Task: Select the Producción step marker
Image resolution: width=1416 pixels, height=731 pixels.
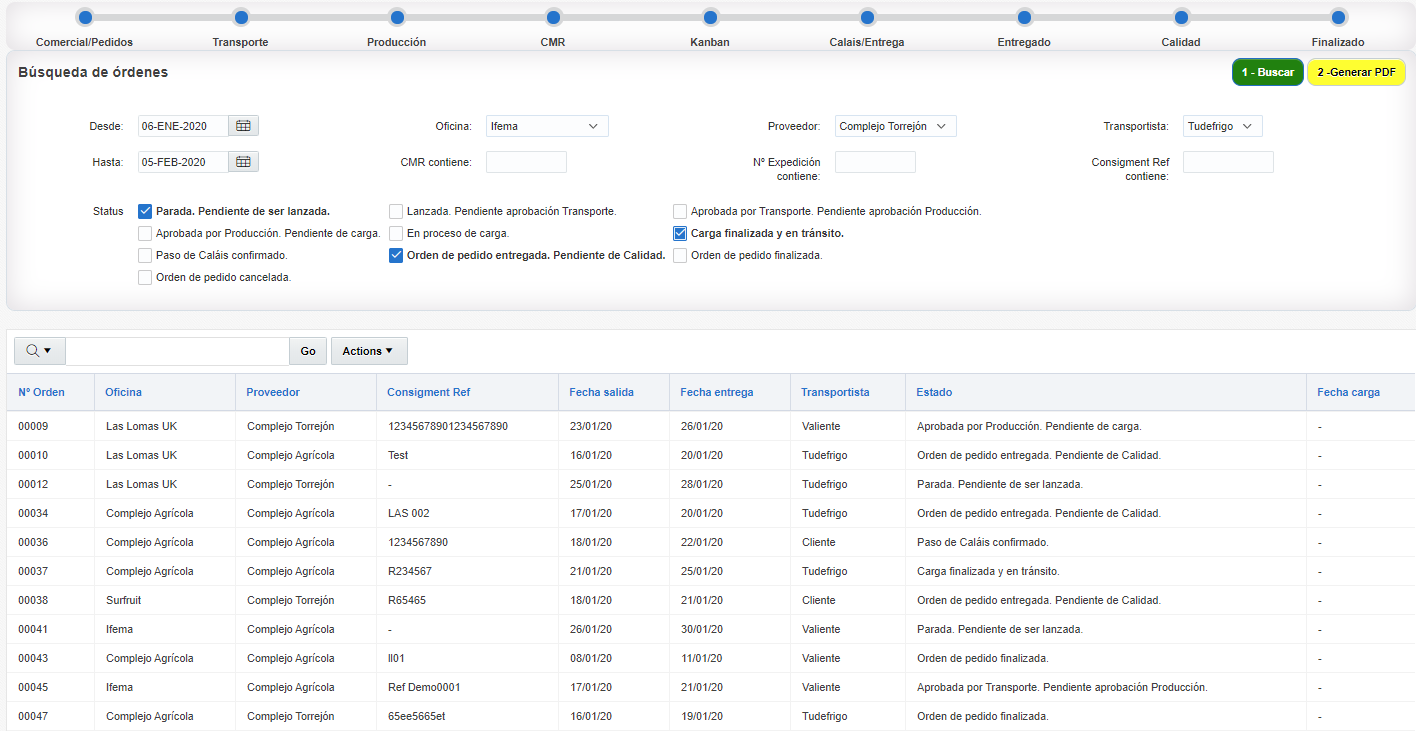Action: pos(397,17)
